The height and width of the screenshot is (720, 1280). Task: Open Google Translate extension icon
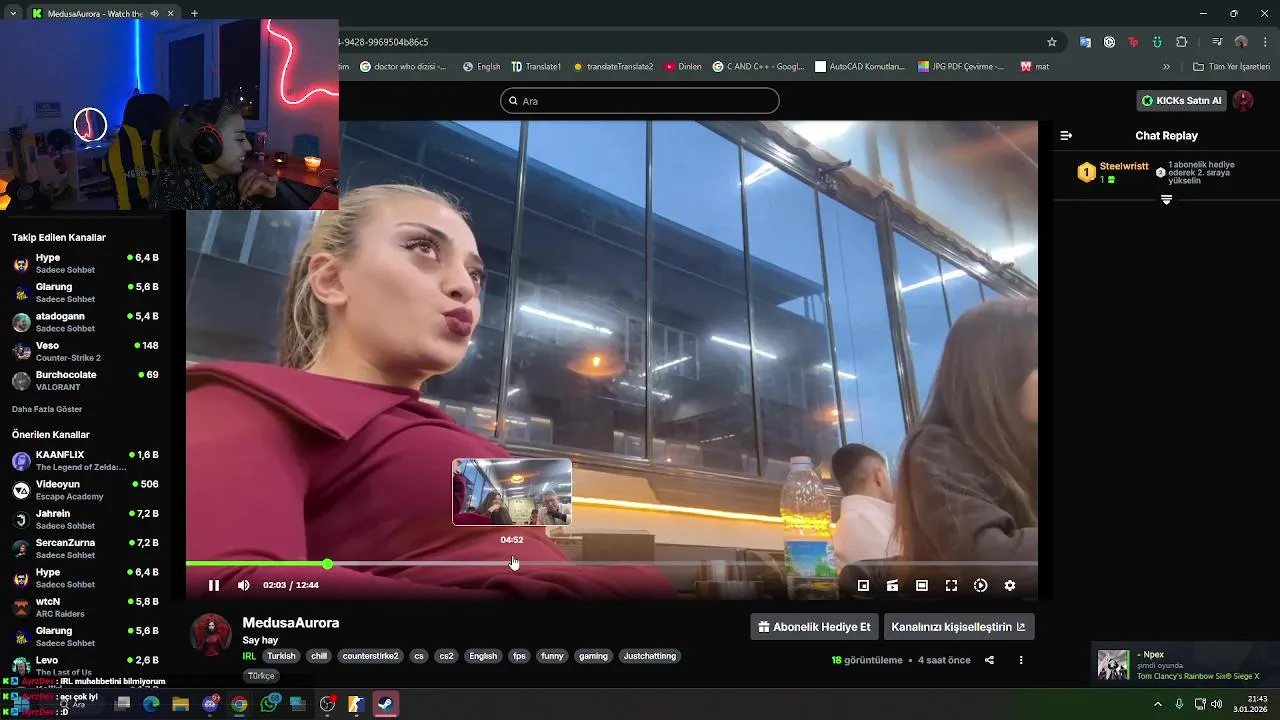pyautogui.click(x=1085, y=42)
